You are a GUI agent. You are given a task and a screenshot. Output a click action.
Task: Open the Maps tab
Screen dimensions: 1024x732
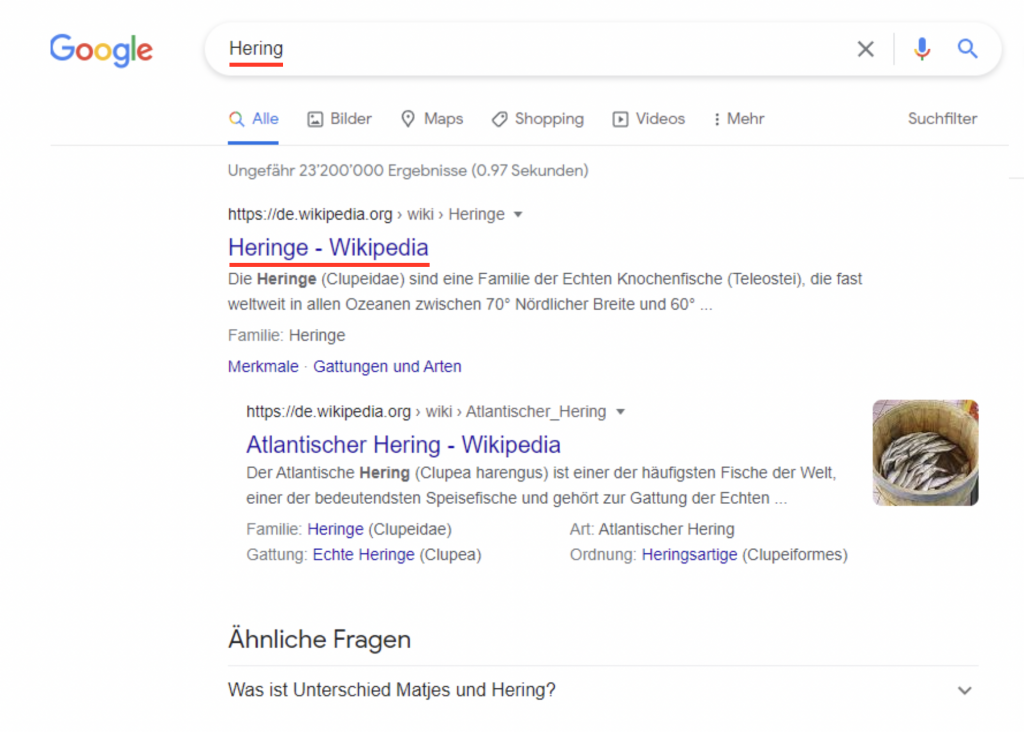click(x=432, y=119)
